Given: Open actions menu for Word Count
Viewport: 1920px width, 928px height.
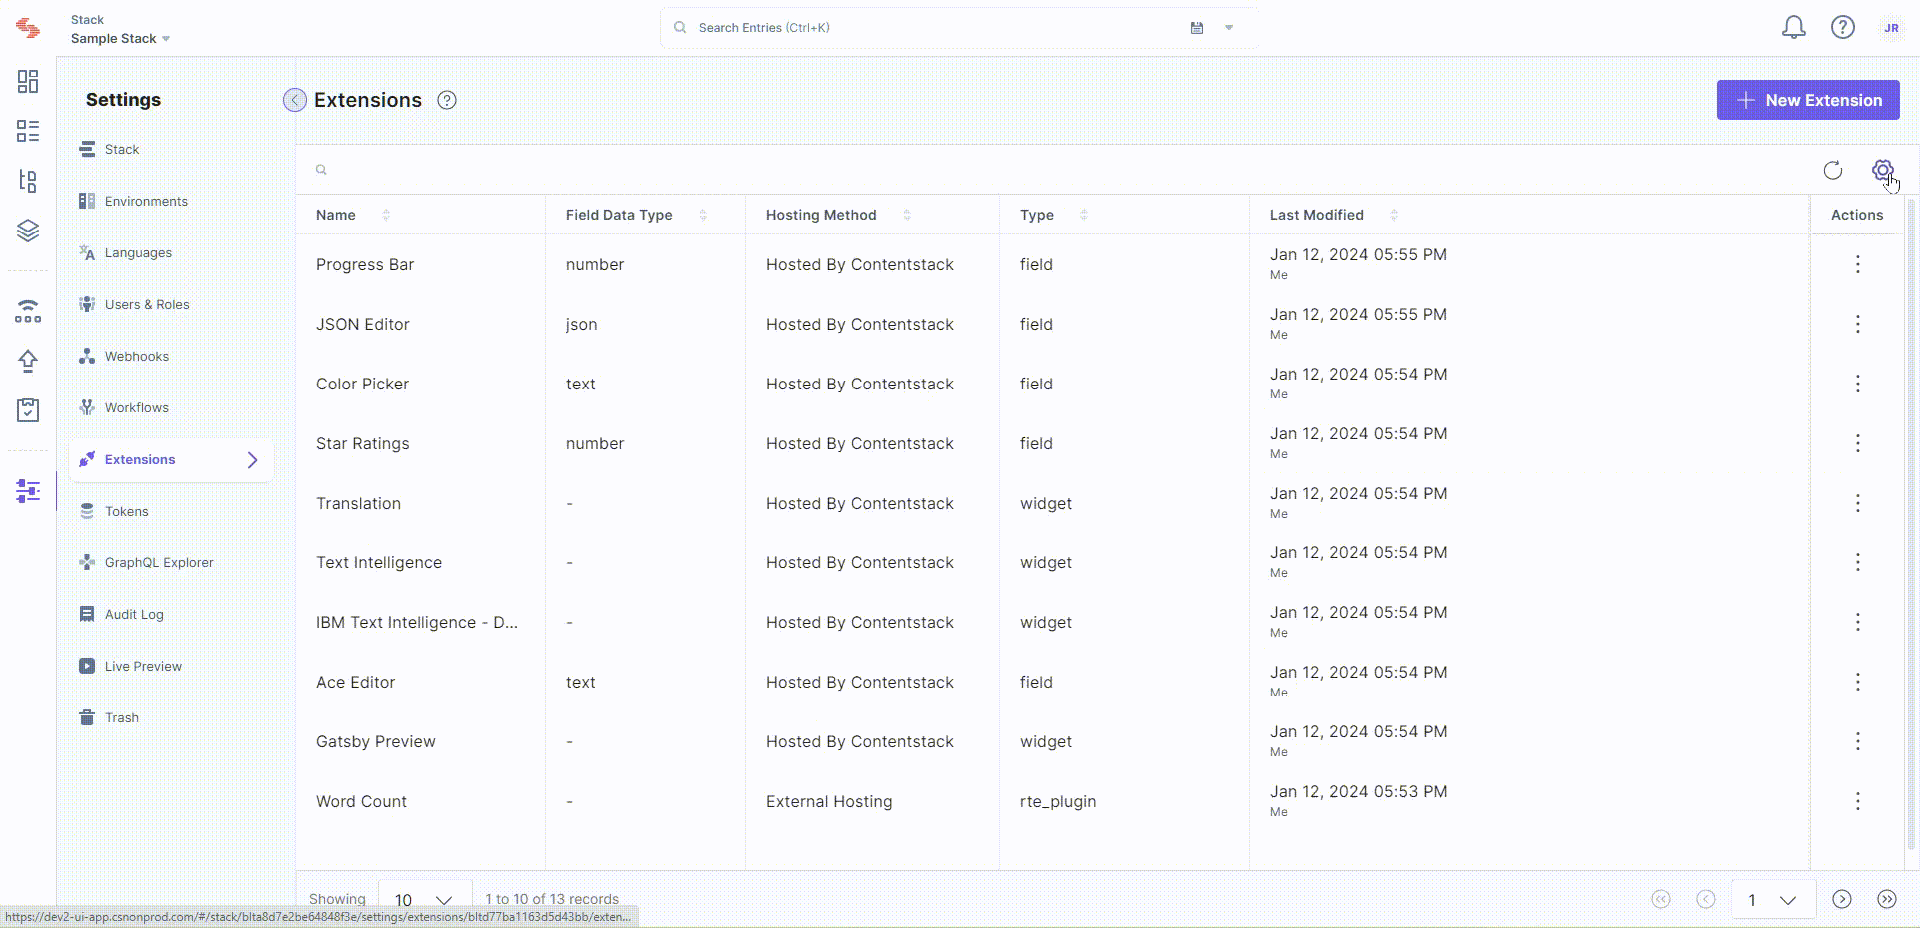Looking at the screenshot, I should point(1858,801).
